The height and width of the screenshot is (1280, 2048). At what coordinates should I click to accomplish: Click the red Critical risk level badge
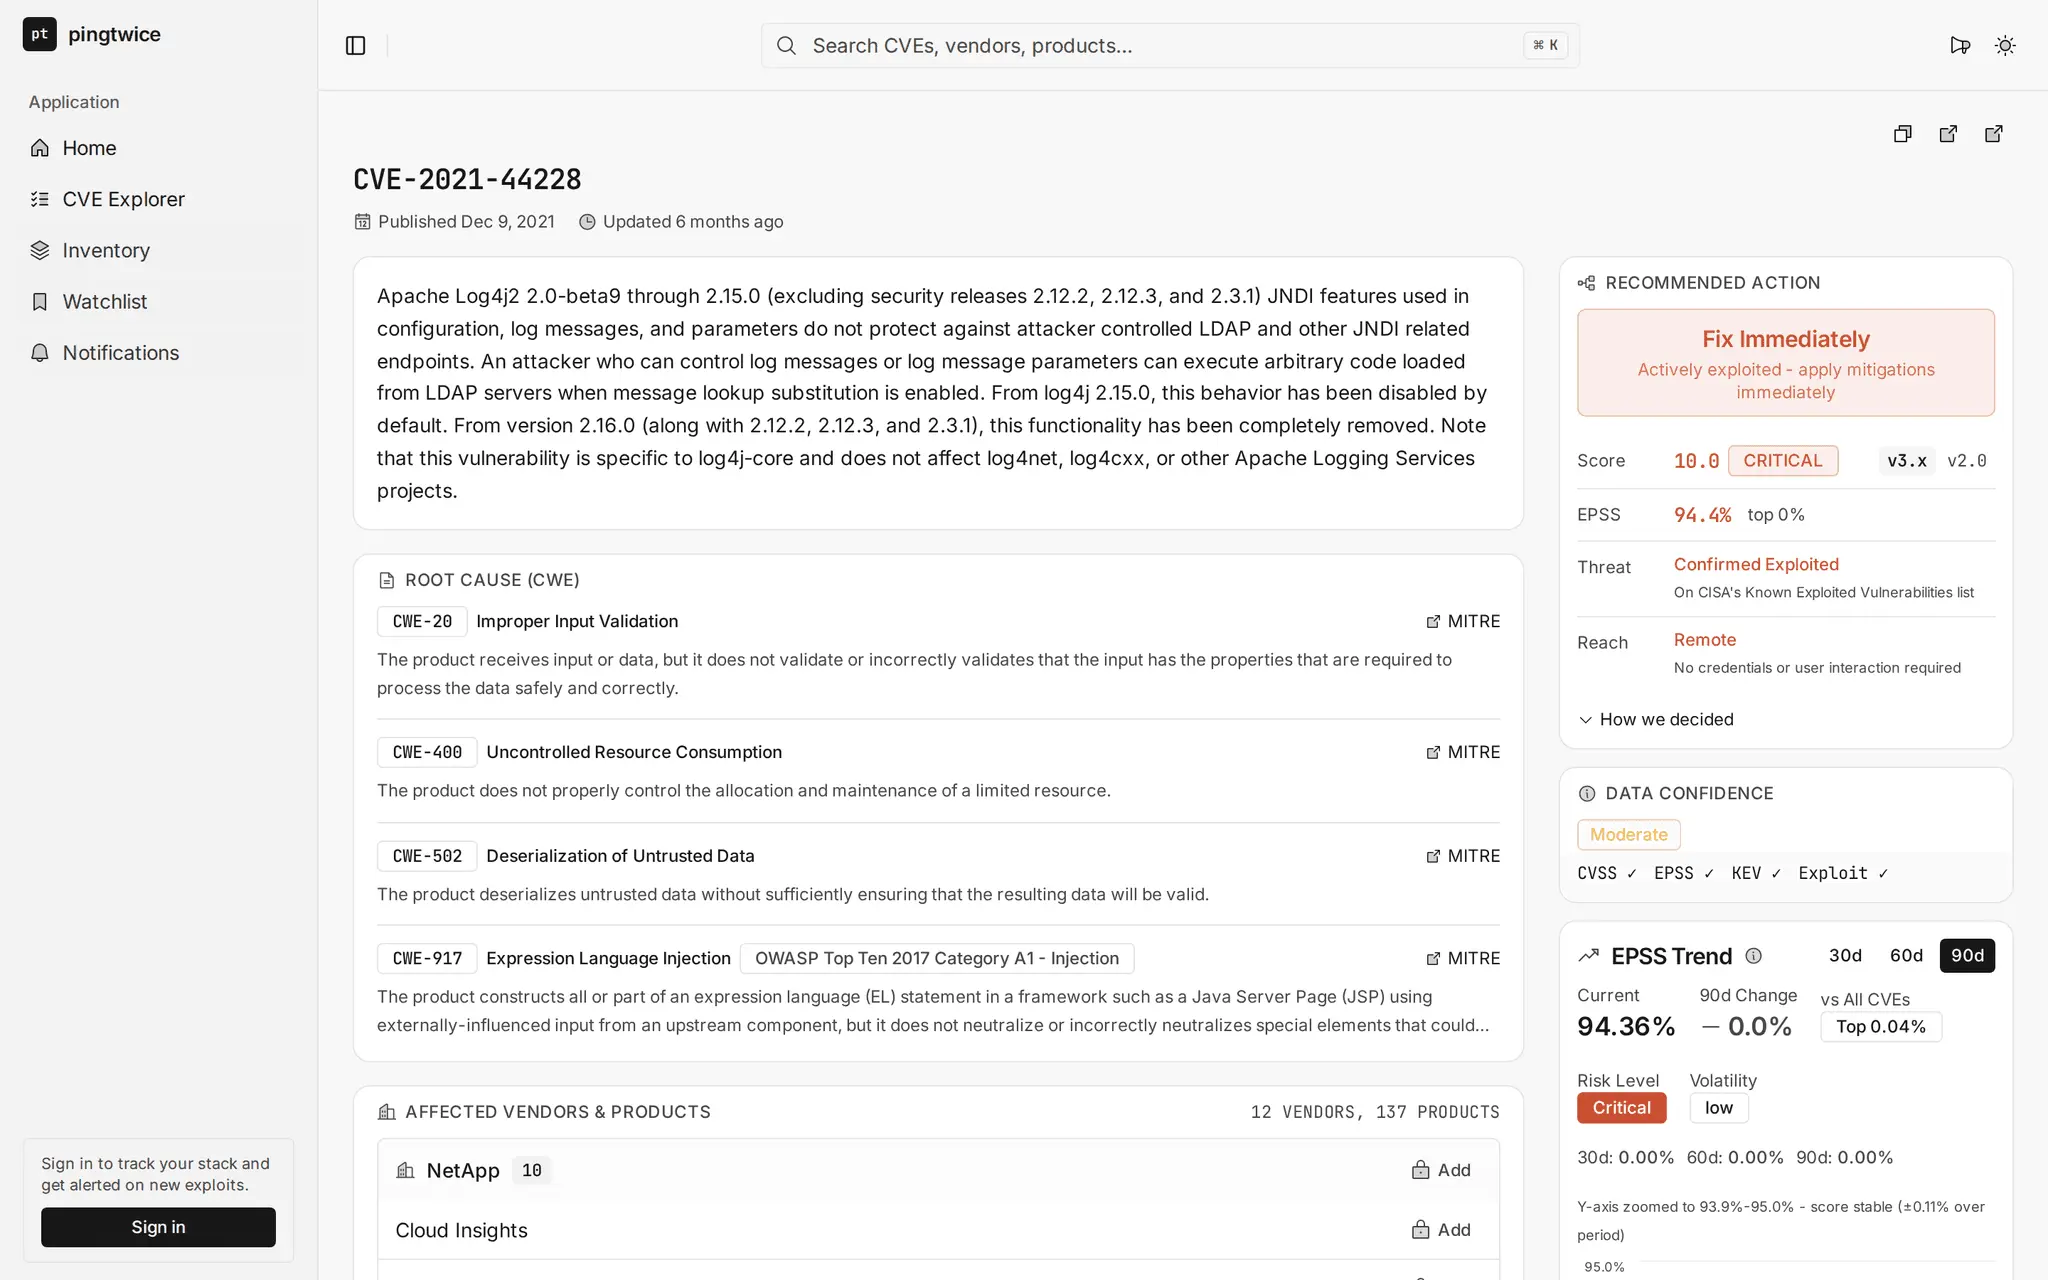(x=1622, y=1108)
